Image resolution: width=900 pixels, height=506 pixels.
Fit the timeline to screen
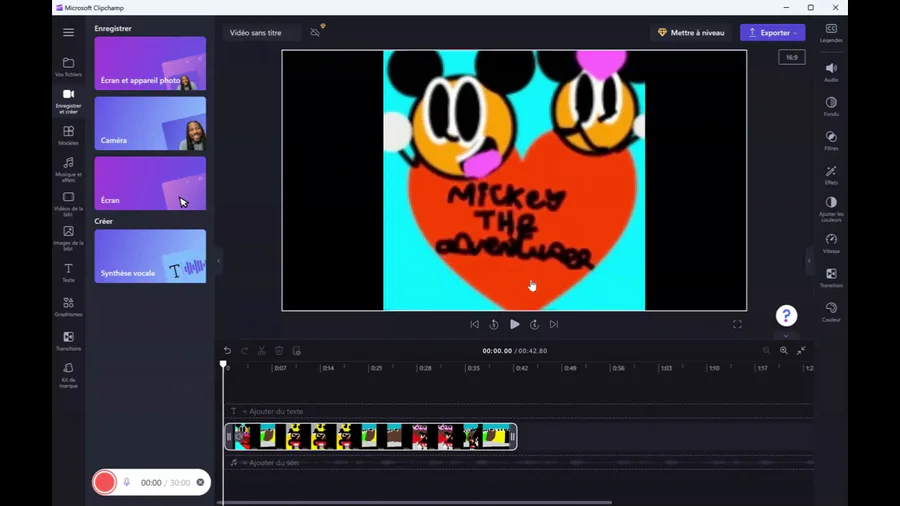click(801, 351)
